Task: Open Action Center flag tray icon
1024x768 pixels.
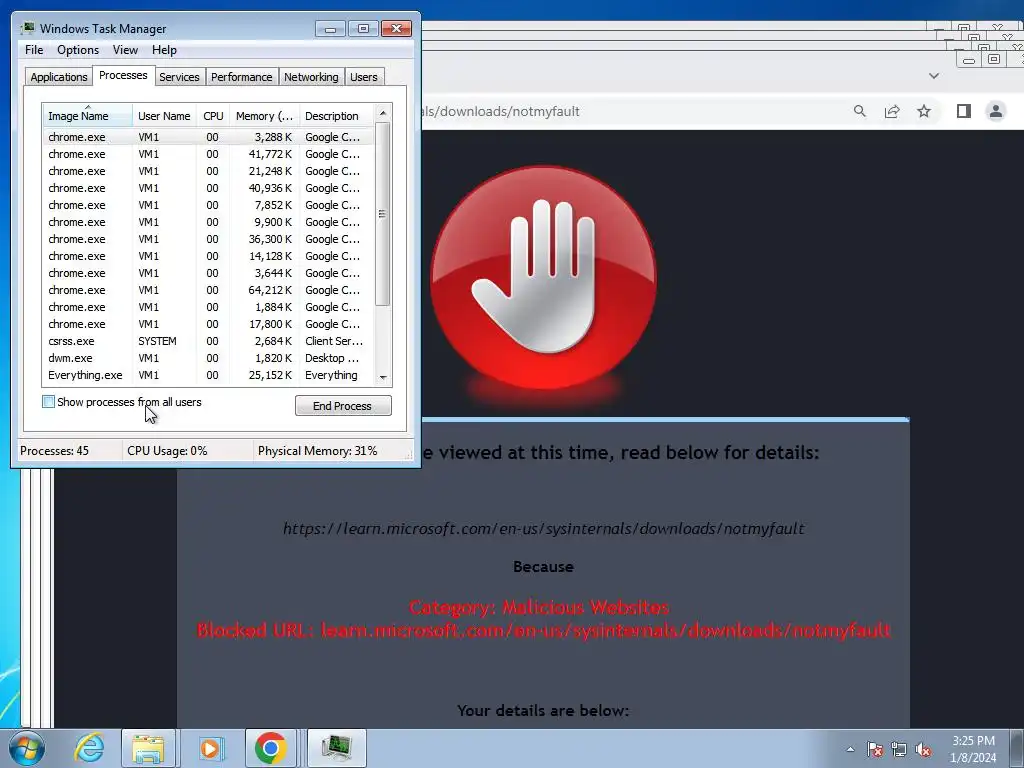Action: 875,749
